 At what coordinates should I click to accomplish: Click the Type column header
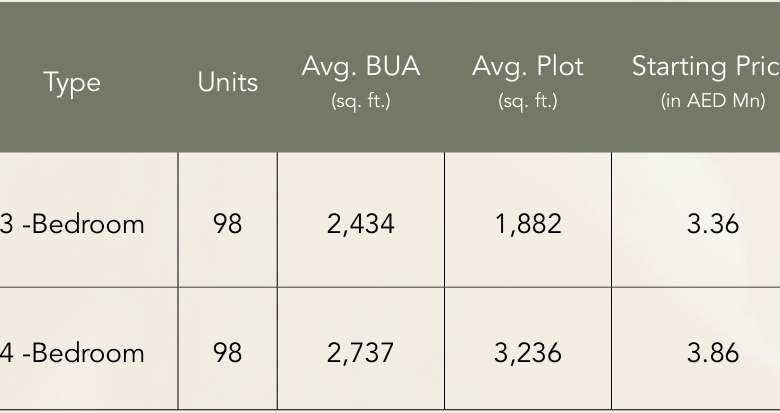coord(72,82)
